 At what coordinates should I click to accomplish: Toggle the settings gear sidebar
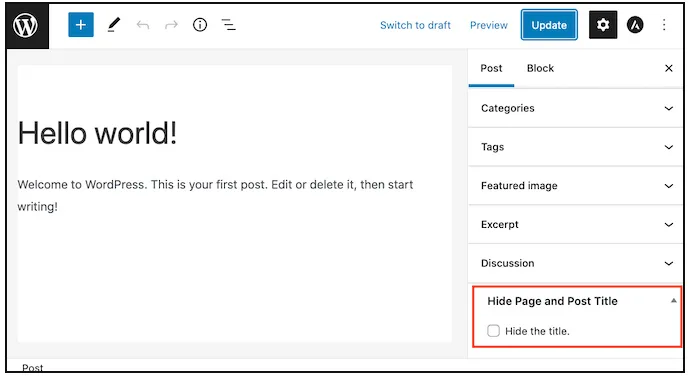coord(603,25)
